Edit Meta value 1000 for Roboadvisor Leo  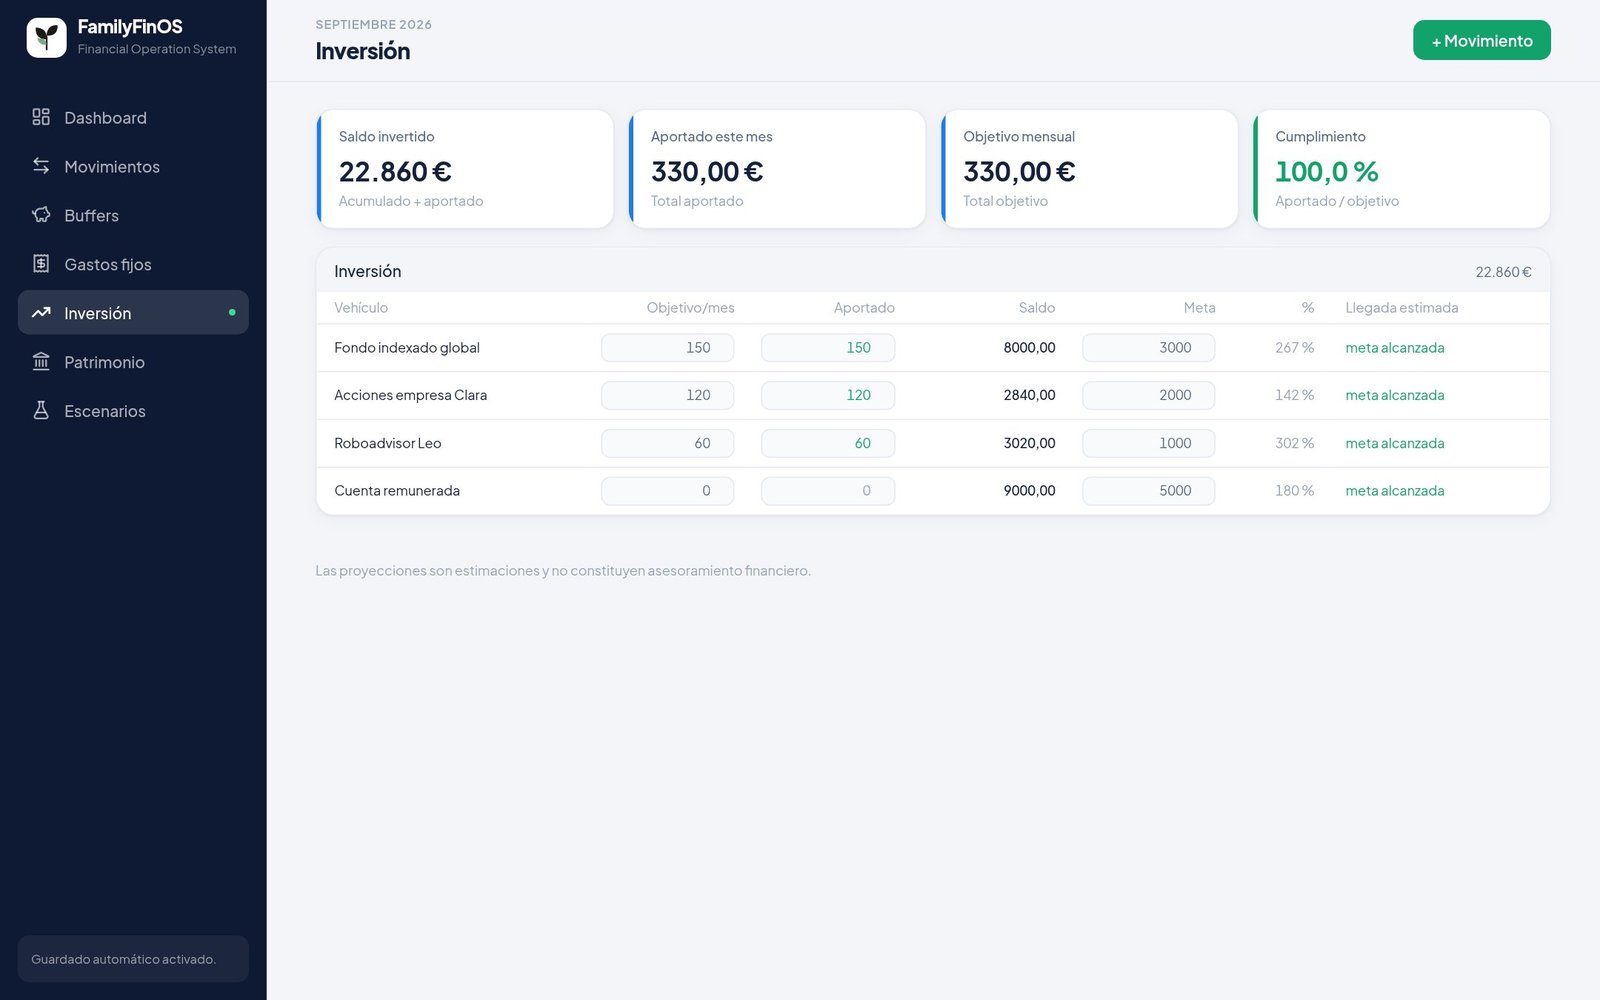[x=1148, y=443]
